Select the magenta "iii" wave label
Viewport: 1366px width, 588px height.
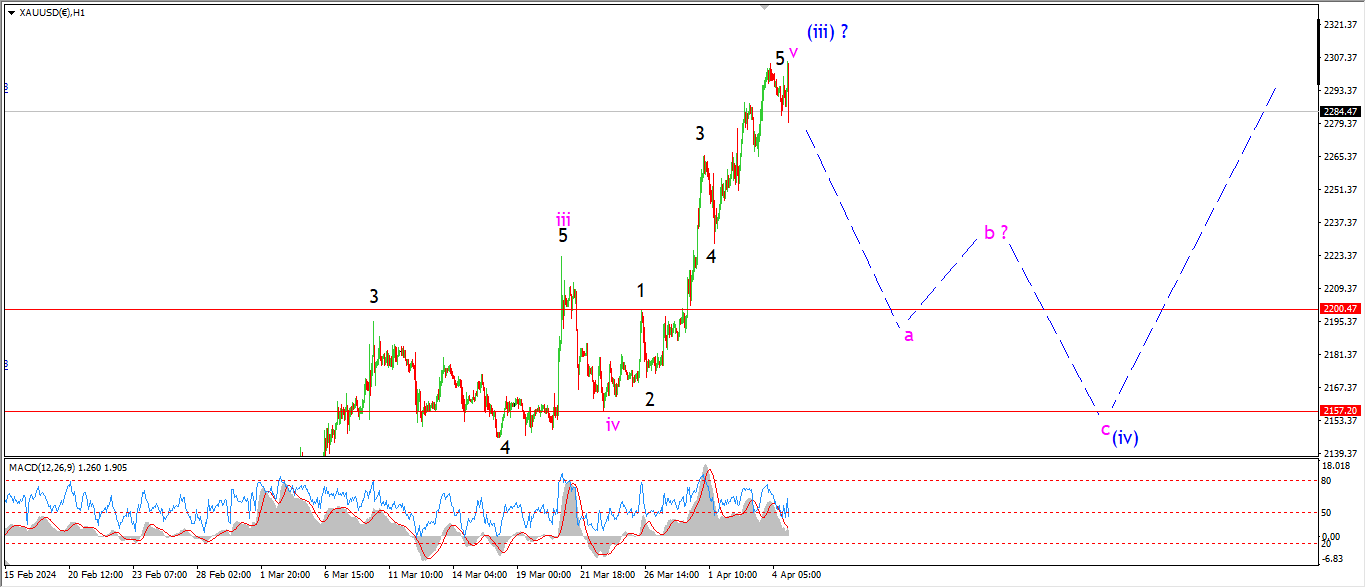tap(564, 219)
